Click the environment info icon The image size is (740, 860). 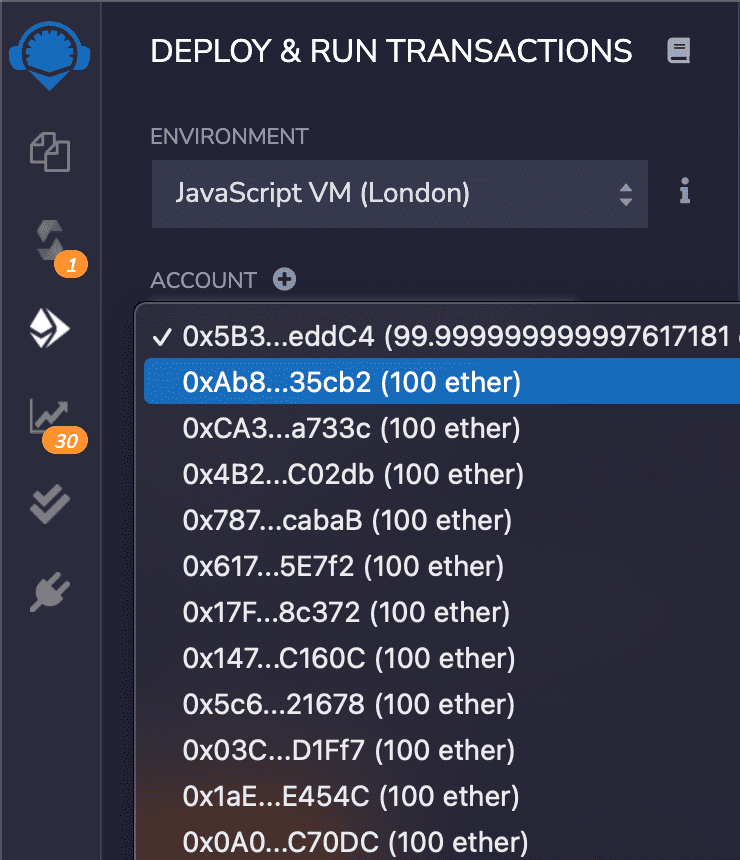pyautogui.click(x=685, y=190)
